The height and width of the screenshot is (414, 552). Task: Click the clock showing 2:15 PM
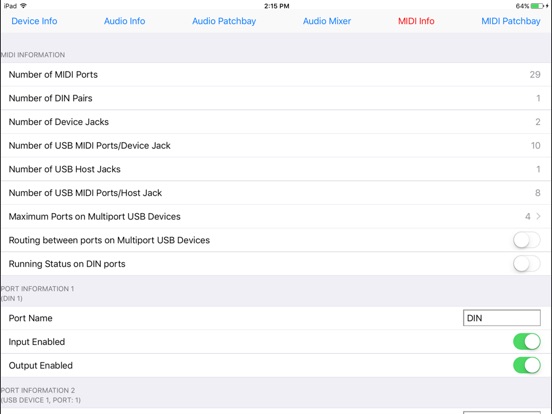[277, 6]
